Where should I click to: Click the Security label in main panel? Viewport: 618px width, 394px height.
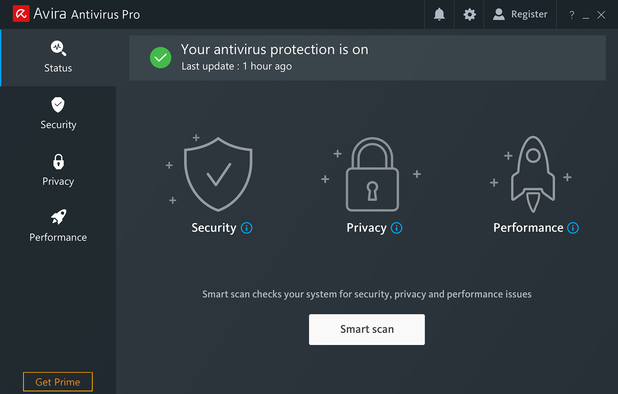click(x=214, y=228)
